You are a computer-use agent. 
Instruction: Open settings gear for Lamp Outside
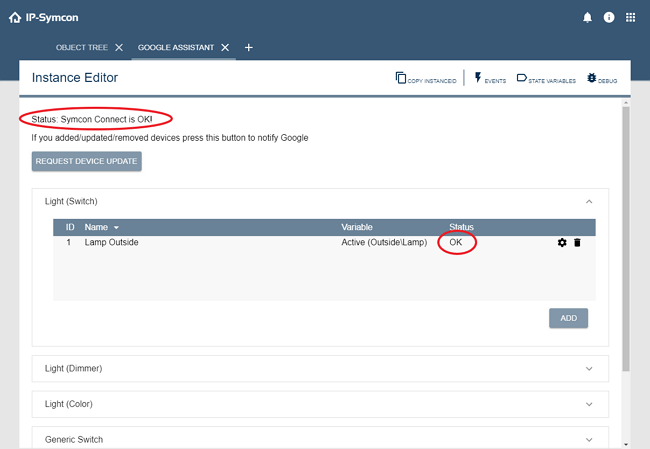coord(562,243)
